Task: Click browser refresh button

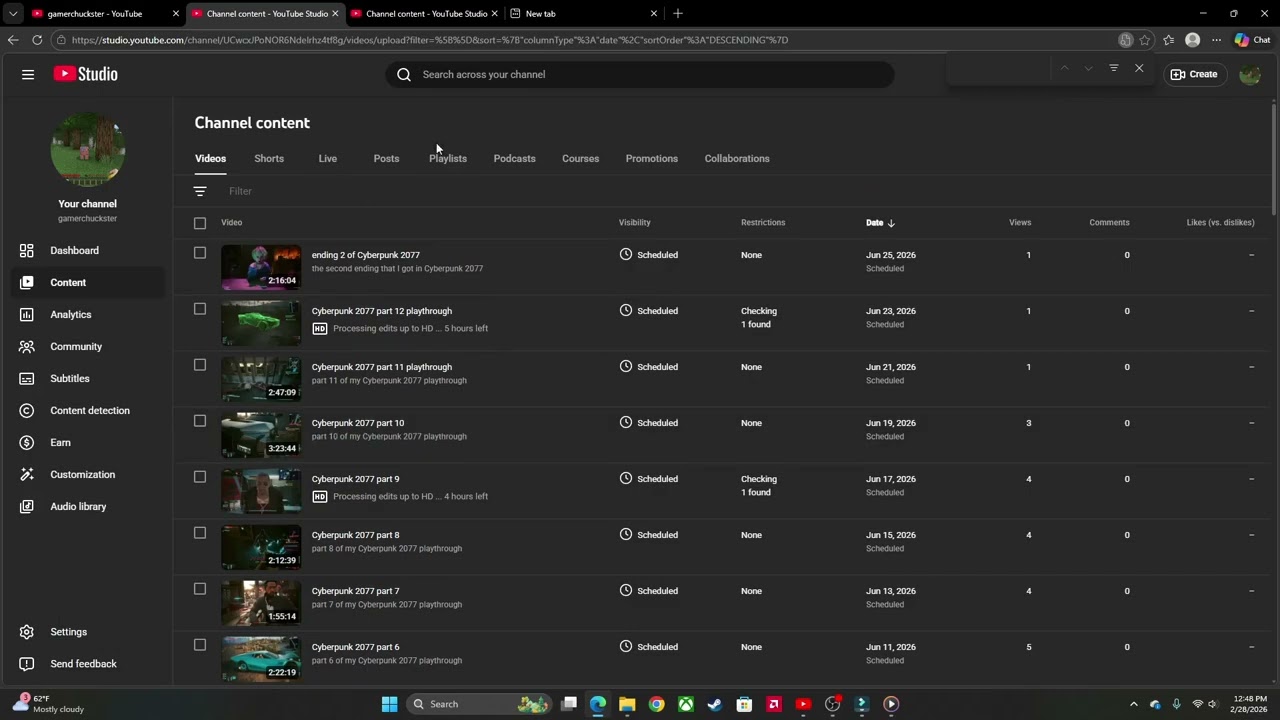Action: pos(37,40)
